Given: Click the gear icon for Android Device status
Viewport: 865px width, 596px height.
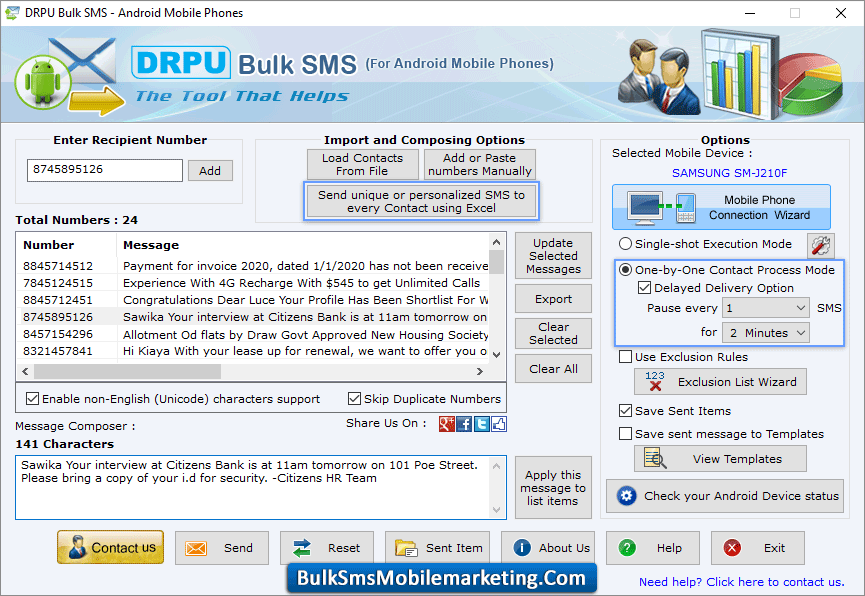Looking at the screenshot, I should tap(627, 496).
